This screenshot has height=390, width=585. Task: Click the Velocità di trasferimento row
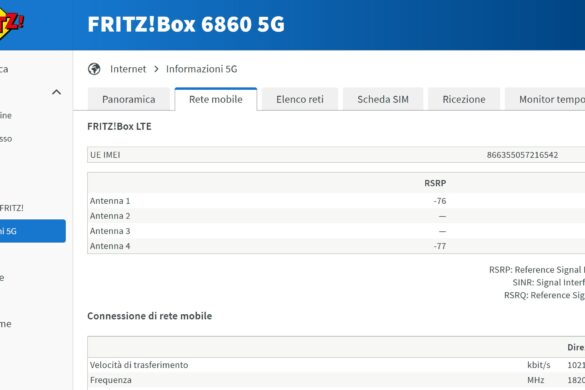click(336, 365)
